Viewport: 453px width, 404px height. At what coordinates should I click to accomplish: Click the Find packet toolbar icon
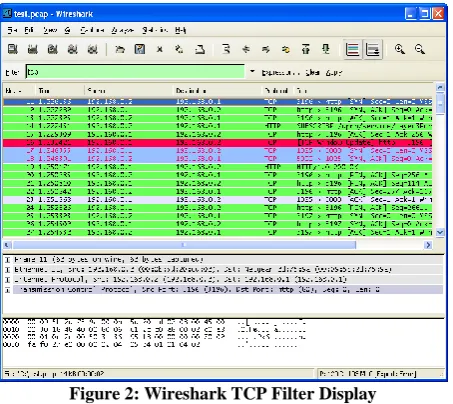pos(226,49)
